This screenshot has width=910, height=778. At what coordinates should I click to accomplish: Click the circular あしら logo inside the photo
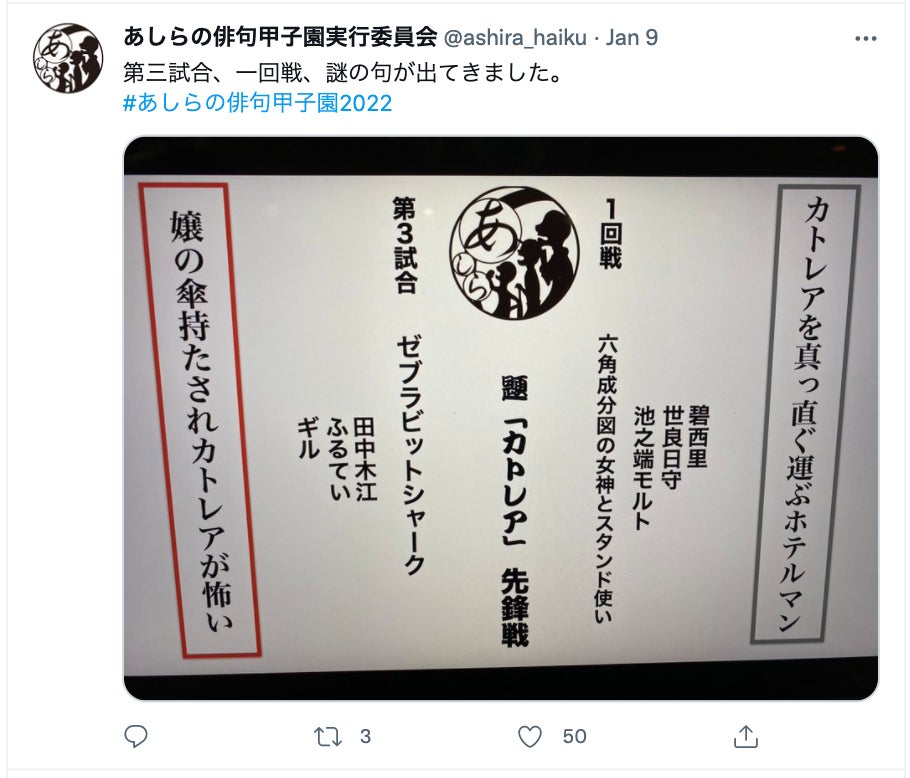pyautogui.click(x=515, y=254)
